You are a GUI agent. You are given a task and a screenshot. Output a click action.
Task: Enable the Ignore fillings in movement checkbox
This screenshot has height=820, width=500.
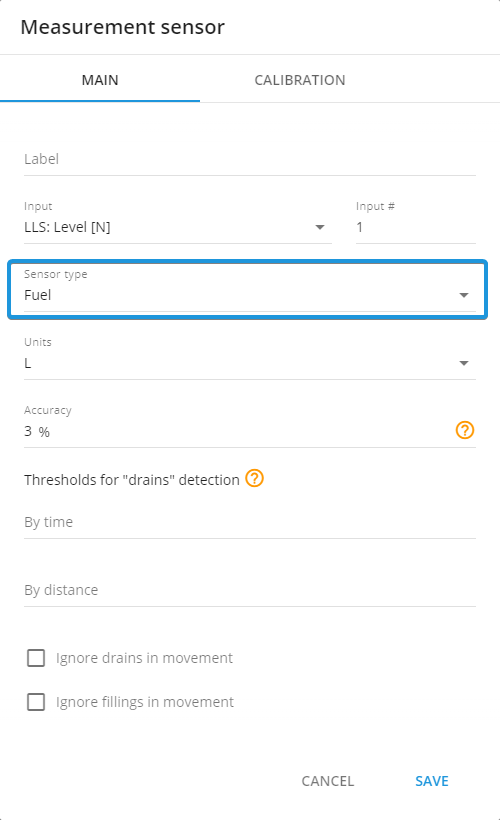coord(36,702)
